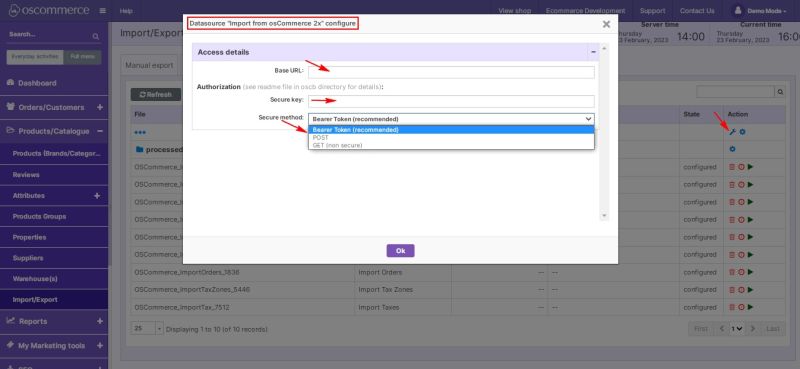Open Import/Export in the sidebar

pos(35,300)
